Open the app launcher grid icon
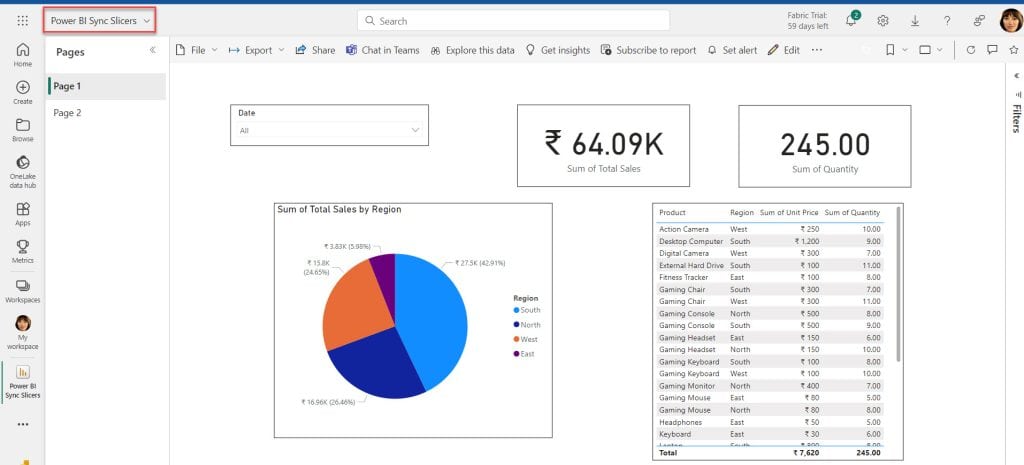This screenshot has height=465, width=1024. [23, 21]
